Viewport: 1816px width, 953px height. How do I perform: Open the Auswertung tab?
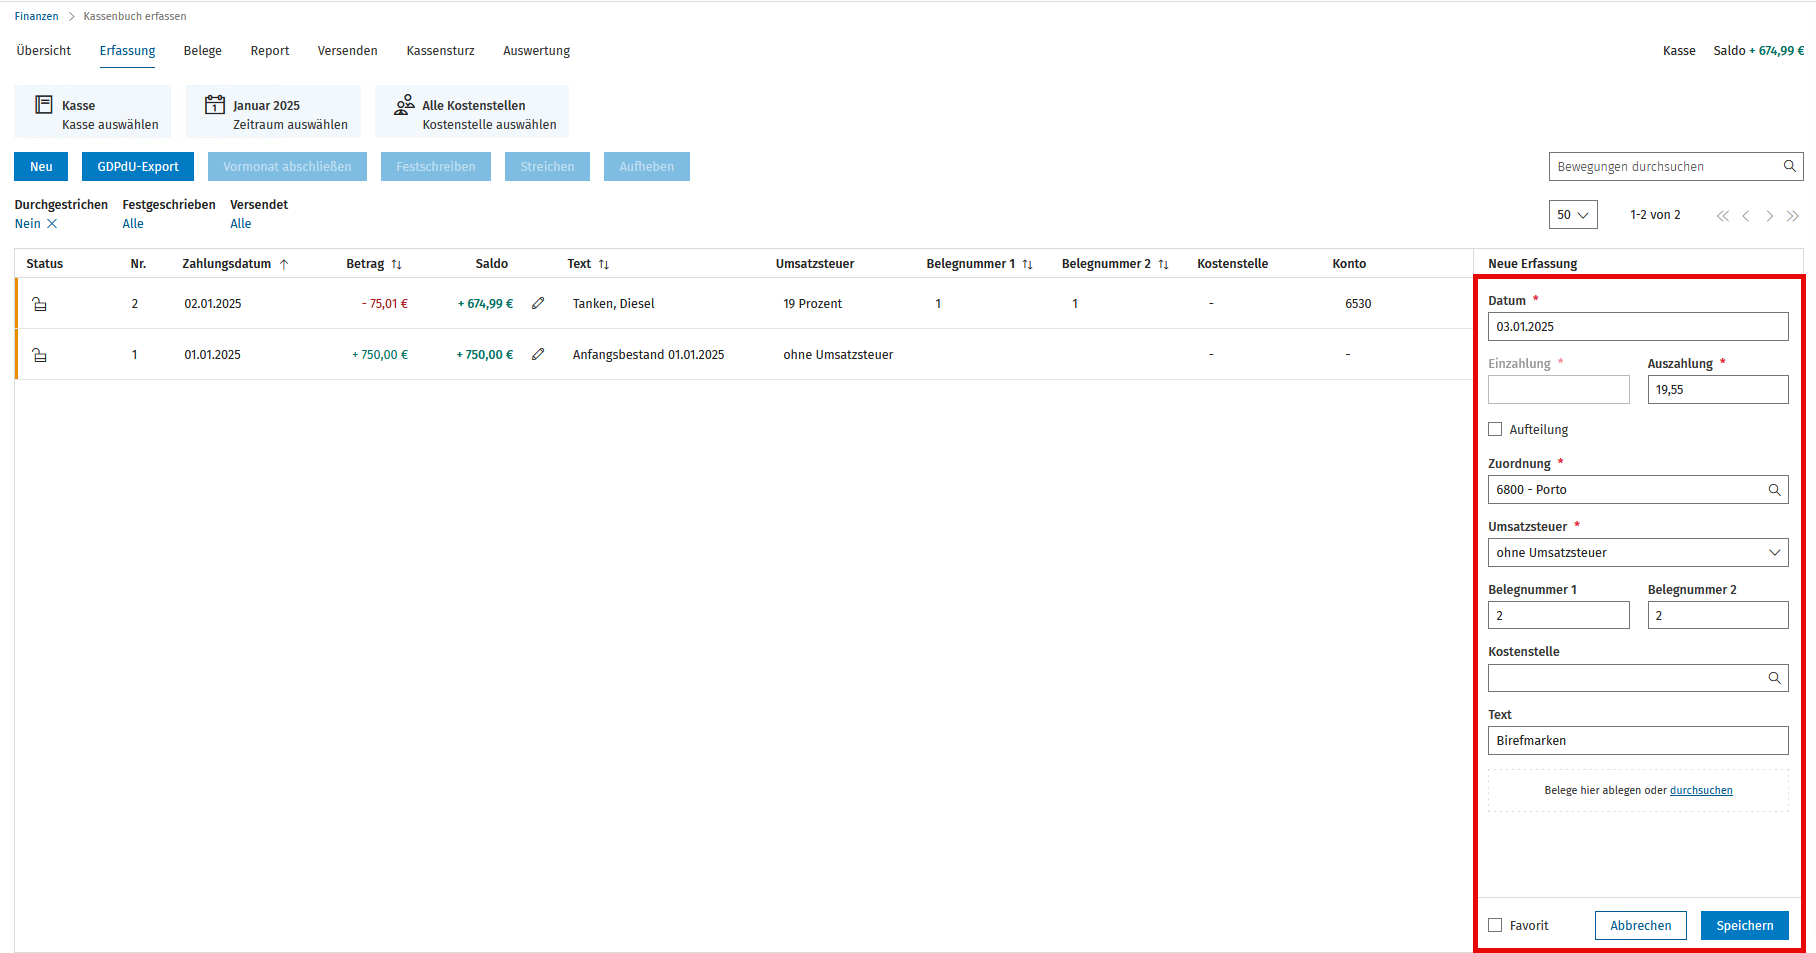536,51
